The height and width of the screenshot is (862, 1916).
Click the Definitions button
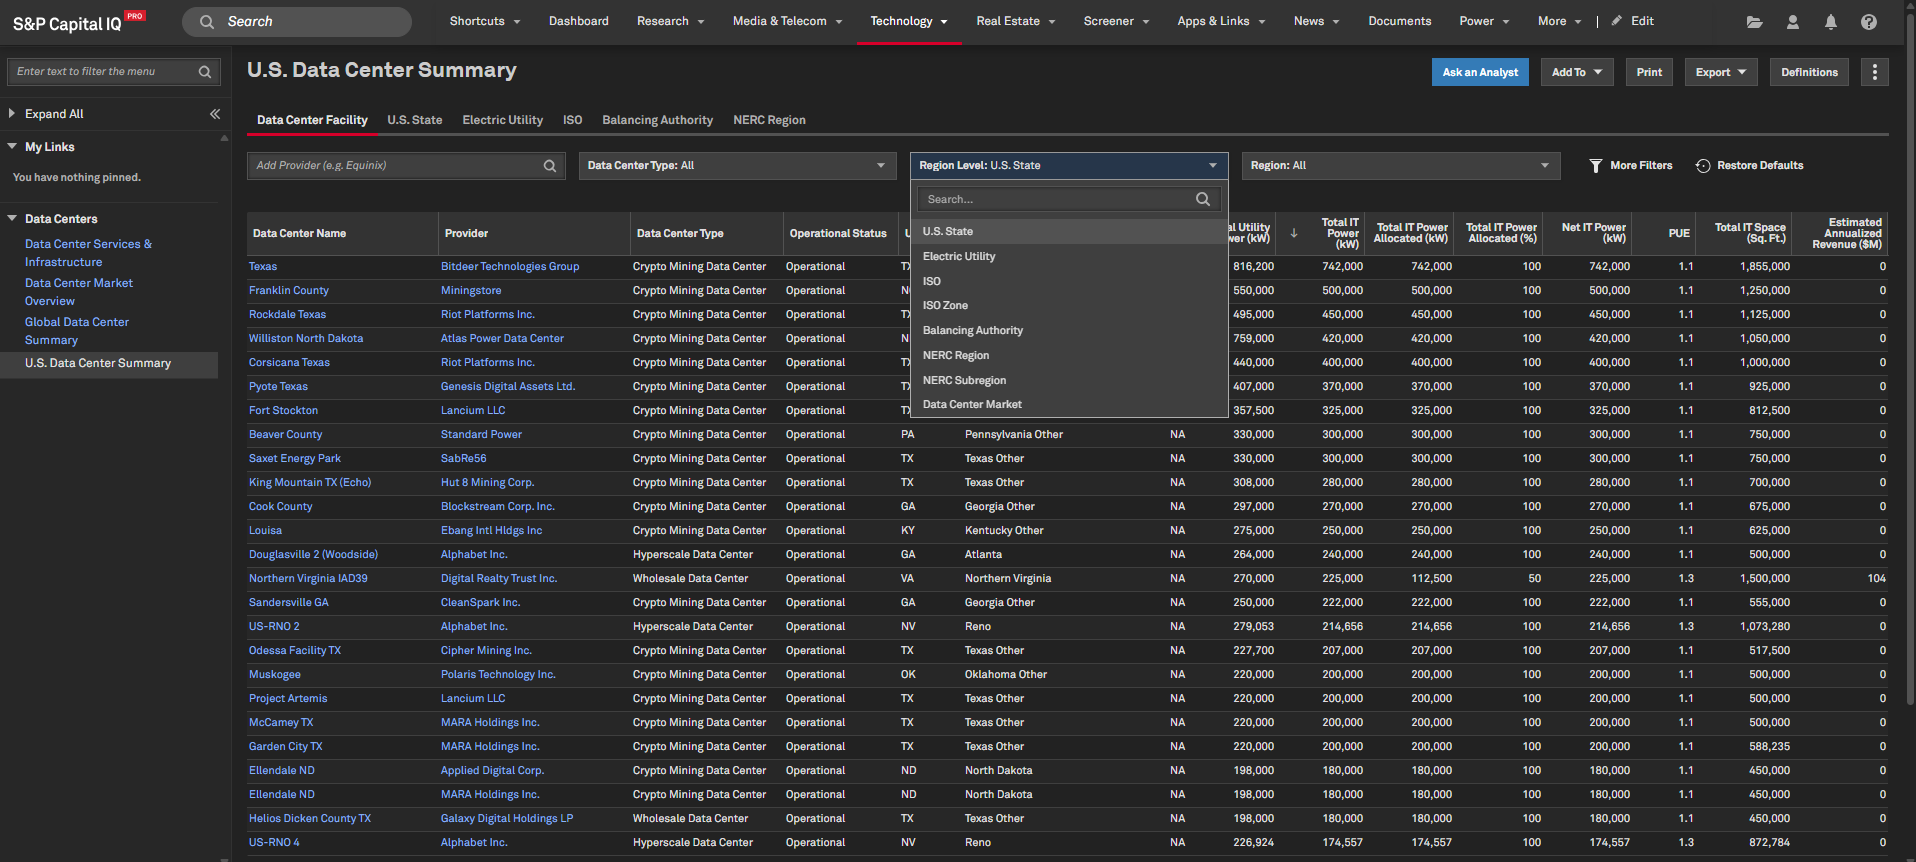click(x=1809, y=72)
